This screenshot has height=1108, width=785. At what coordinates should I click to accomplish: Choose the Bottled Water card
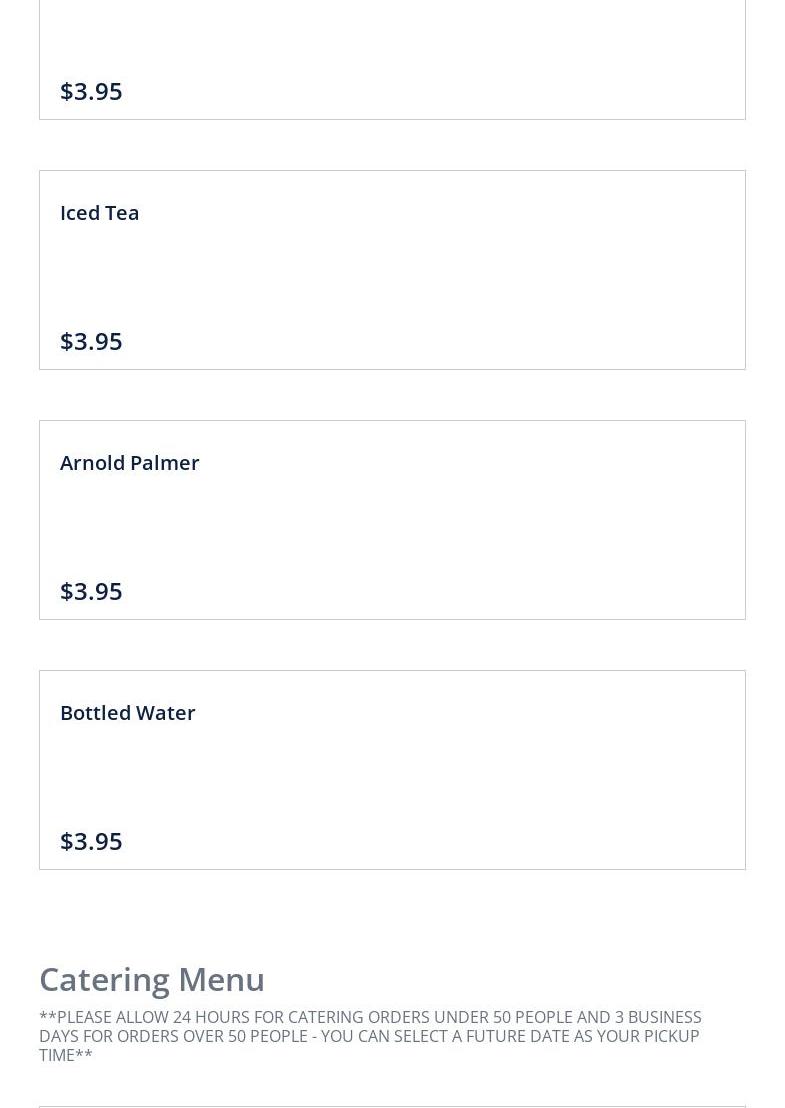(392, 770)
